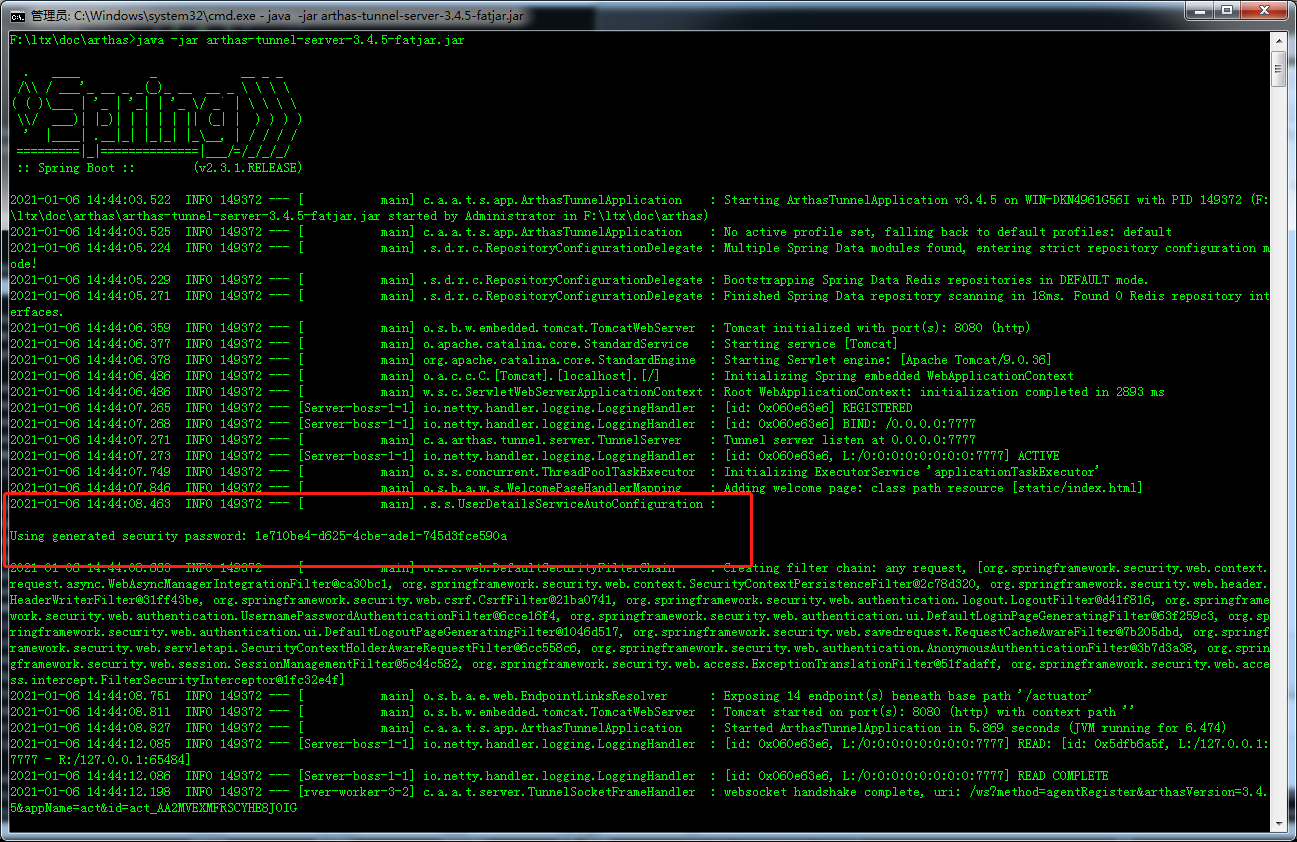
Task: Click 'w.s.c.ServletWebServerApplicationContext' logger name
Action: [561, 392]
